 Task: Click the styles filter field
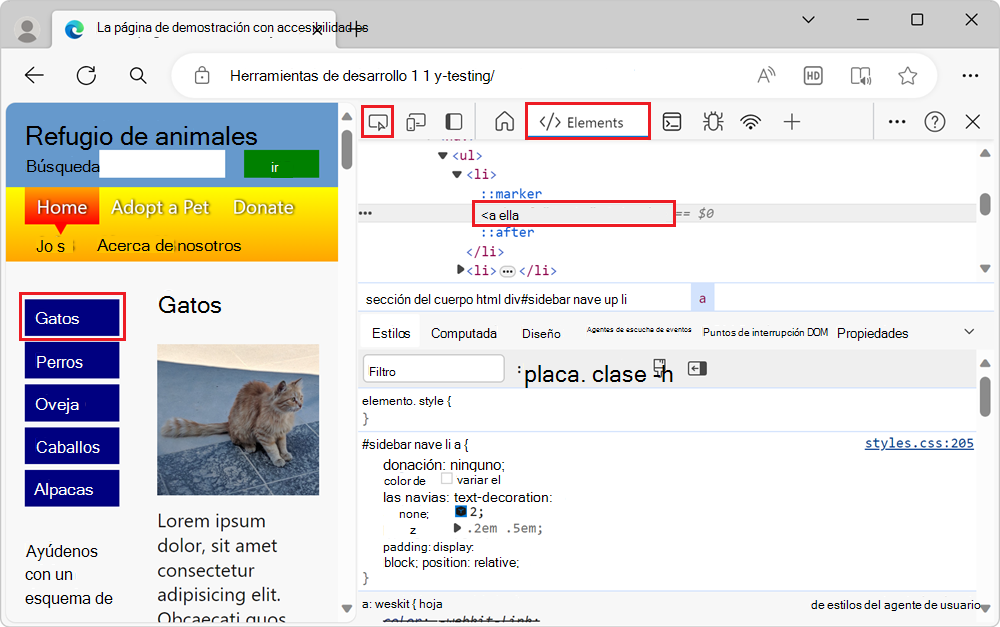tap(433, 369)
